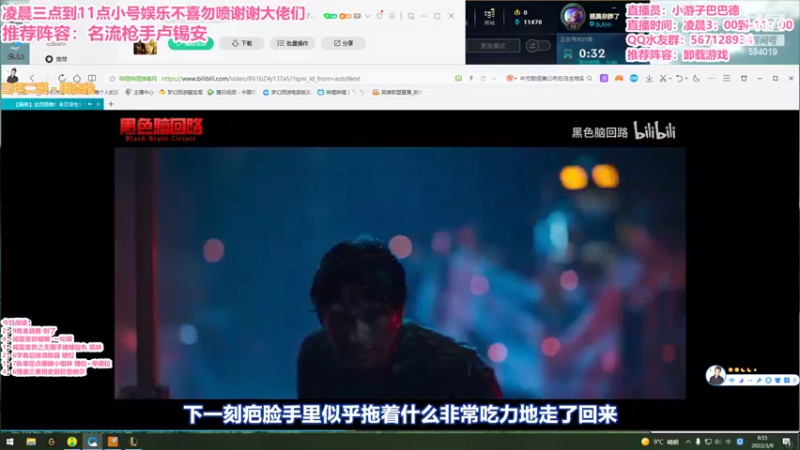Click the 下载 download button

242,43
